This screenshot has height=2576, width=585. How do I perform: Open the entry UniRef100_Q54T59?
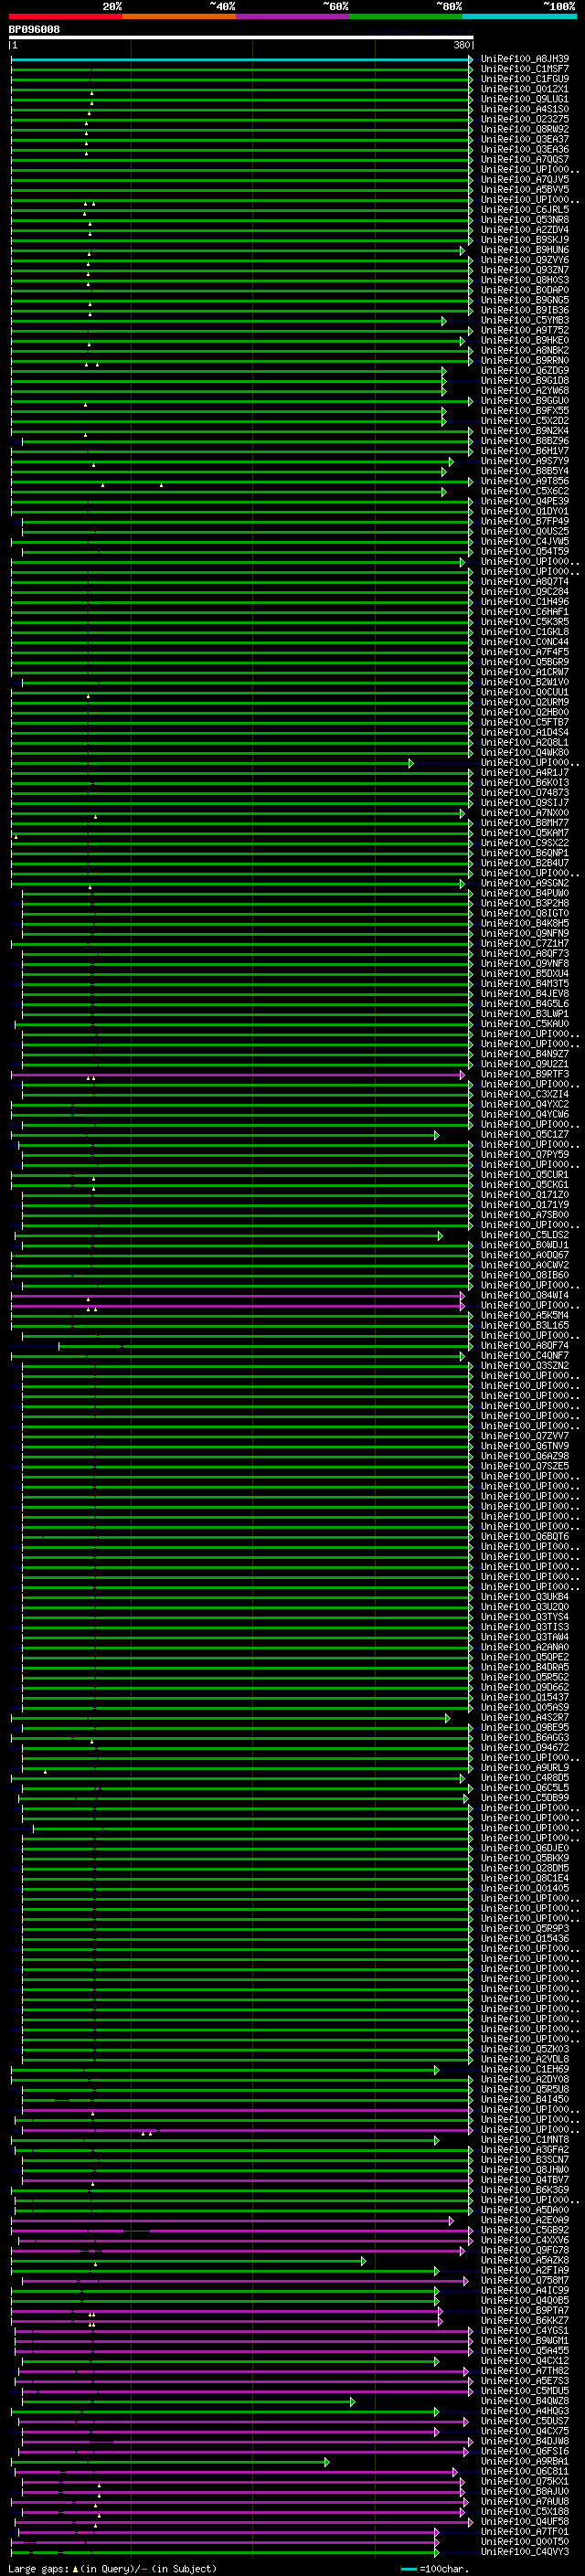pos(525,551)
